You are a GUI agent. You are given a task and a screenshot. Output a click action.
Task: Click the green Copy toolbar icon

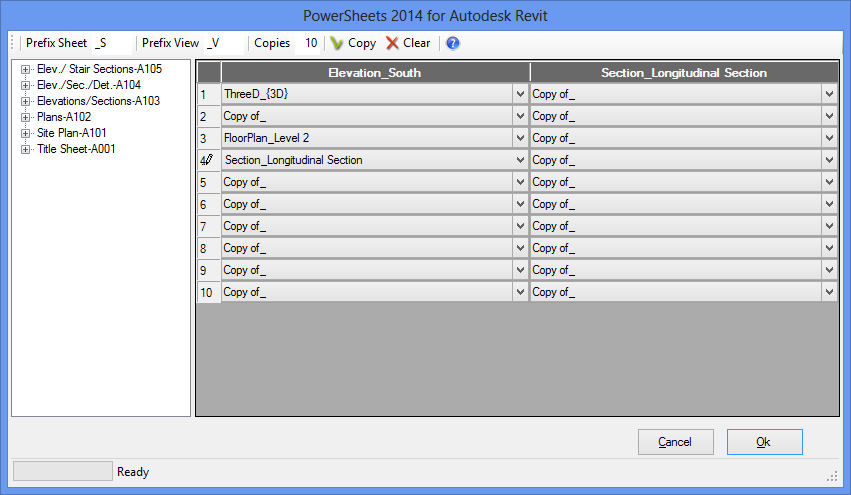click(x=337, y=43)
